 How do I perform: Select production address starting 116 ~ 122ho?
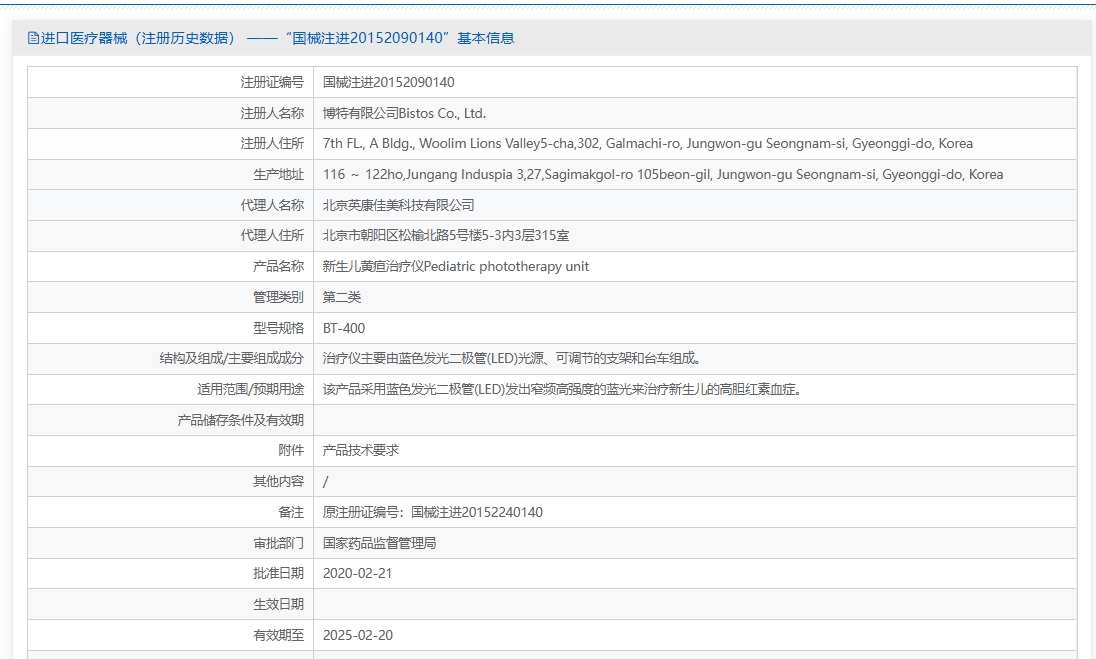(x=663, y=174)
